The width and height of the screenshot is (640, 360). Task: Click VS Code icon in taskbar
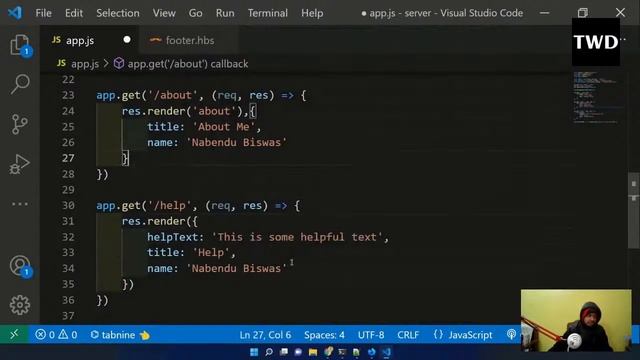[x=386, y=352]
